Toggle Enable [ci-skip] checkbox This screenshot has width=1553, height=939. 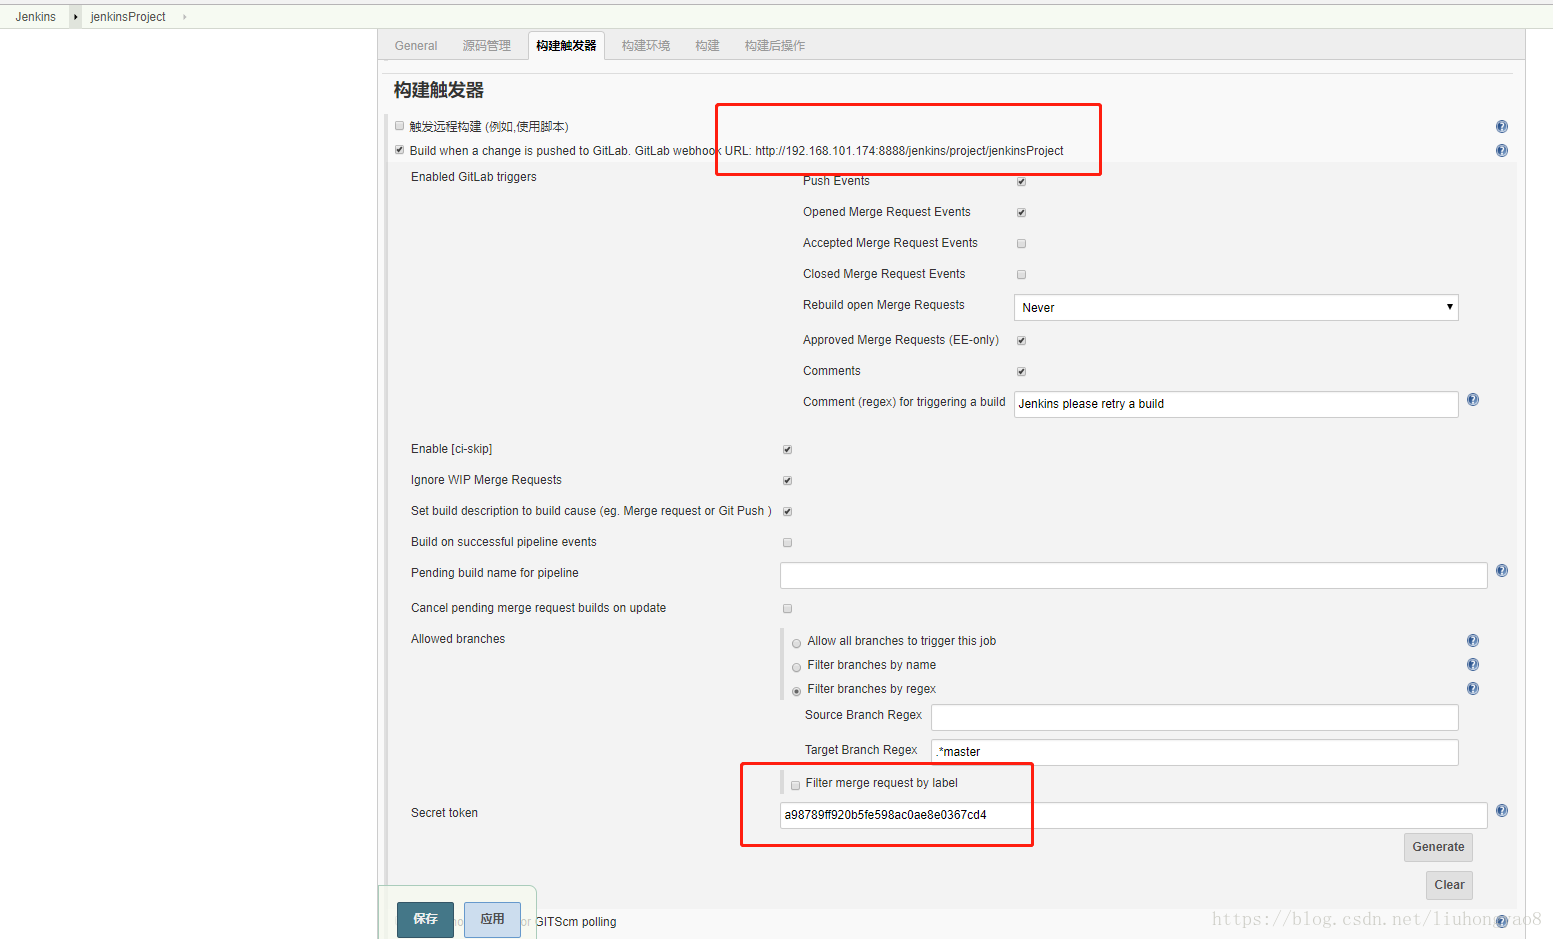coord(787,450)
